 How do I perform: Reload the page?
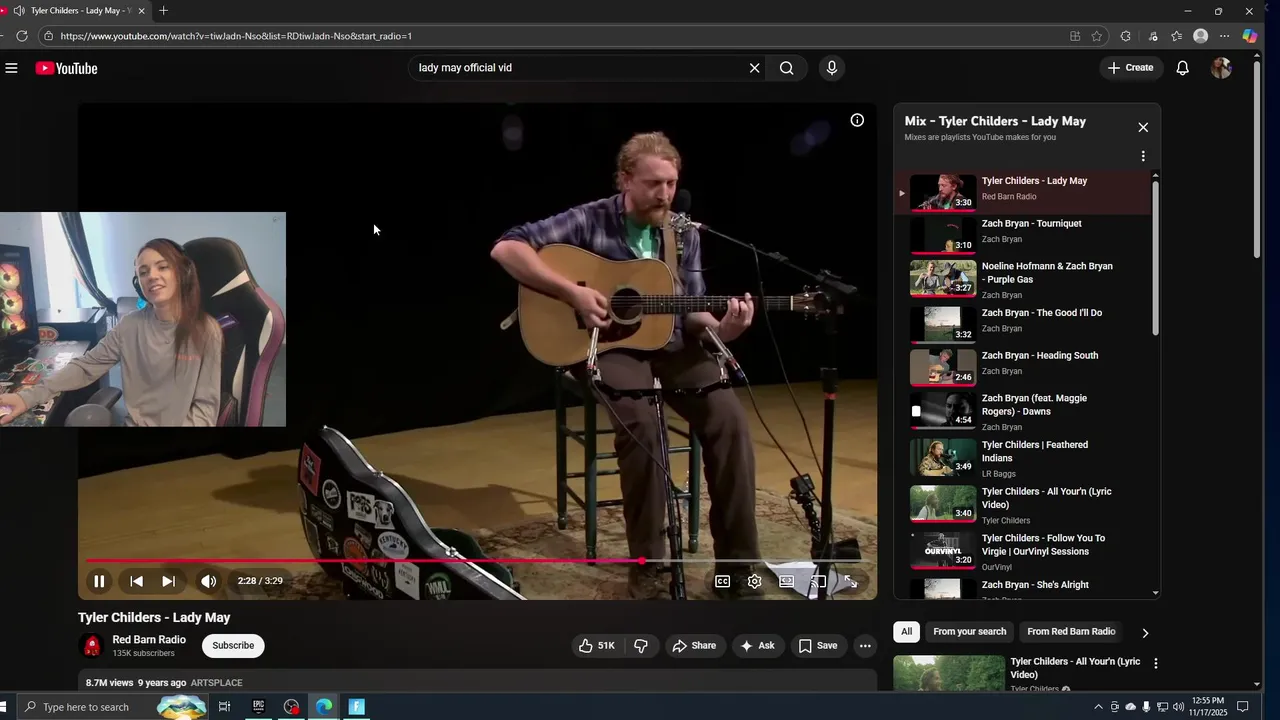22,36
